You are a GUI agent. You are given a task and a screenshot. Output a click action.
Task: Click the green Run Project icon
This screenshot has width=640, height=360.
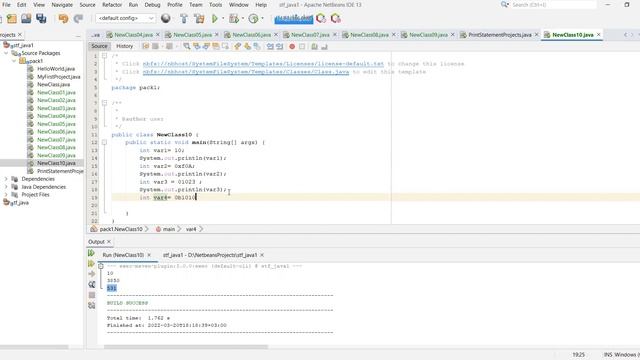(x=215, y=18)
